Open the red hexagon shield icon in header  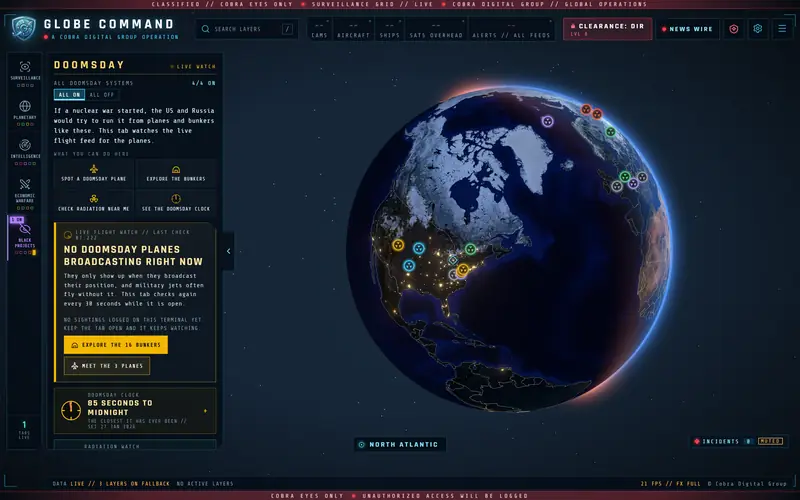click(734, 29)
